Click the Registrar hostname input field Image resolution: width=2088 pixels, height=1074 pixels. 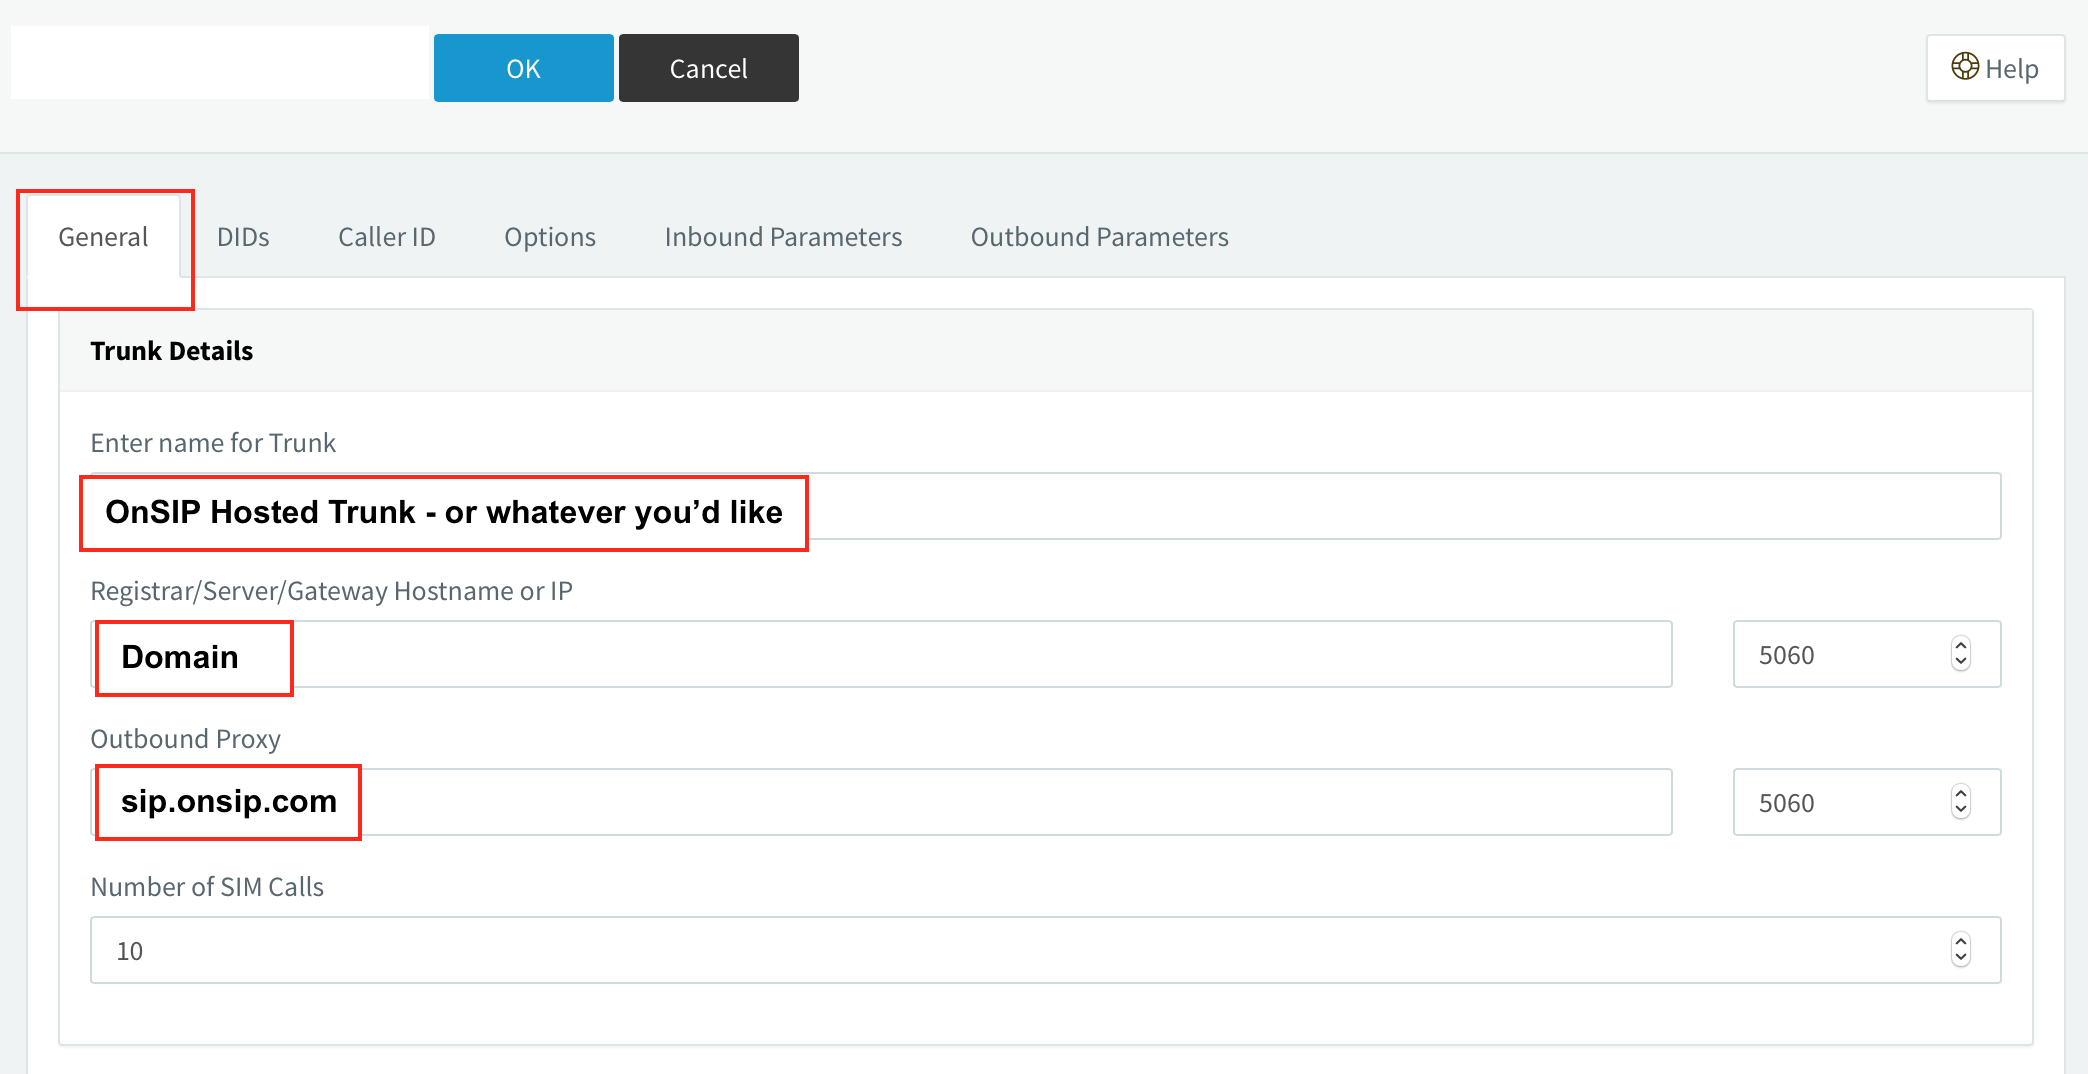(x=881, y=654)
